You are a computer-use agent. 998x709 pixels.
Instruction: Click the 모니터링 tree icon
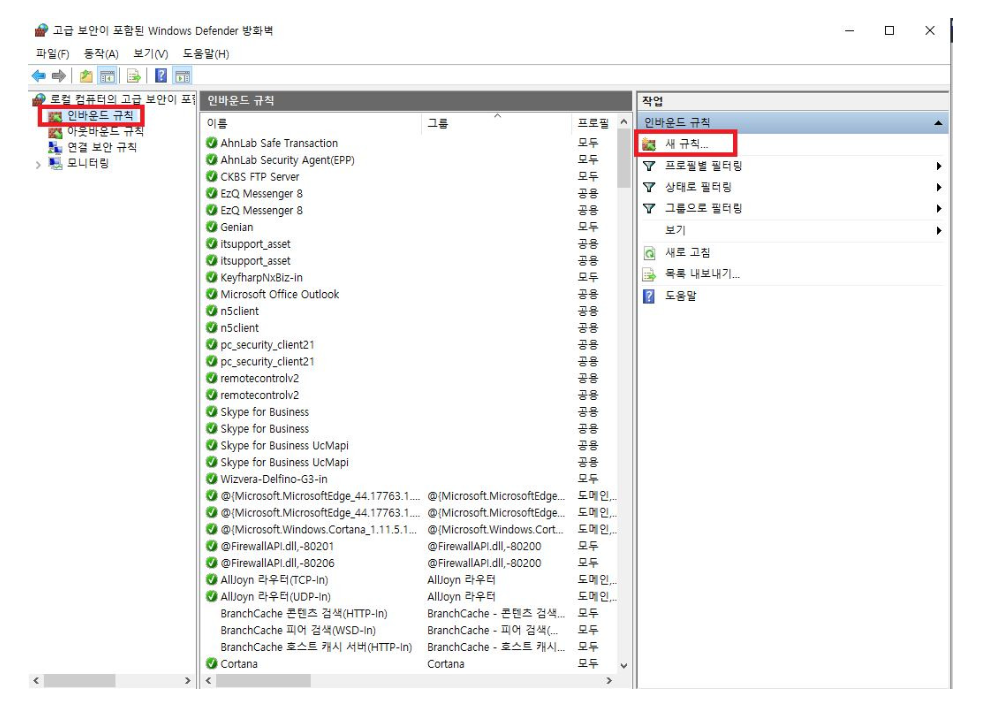click(55, 164)
